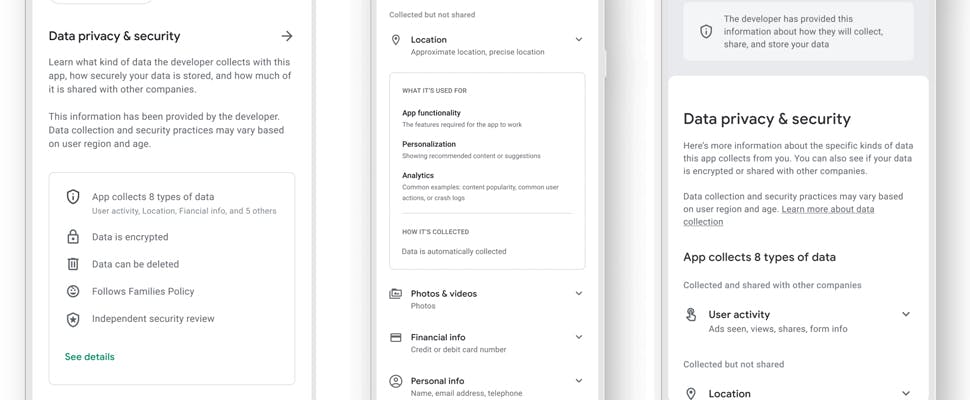Click the lock icon for encrypted data
The height and width of the screenshot is (400, 970).
(73, 237)
